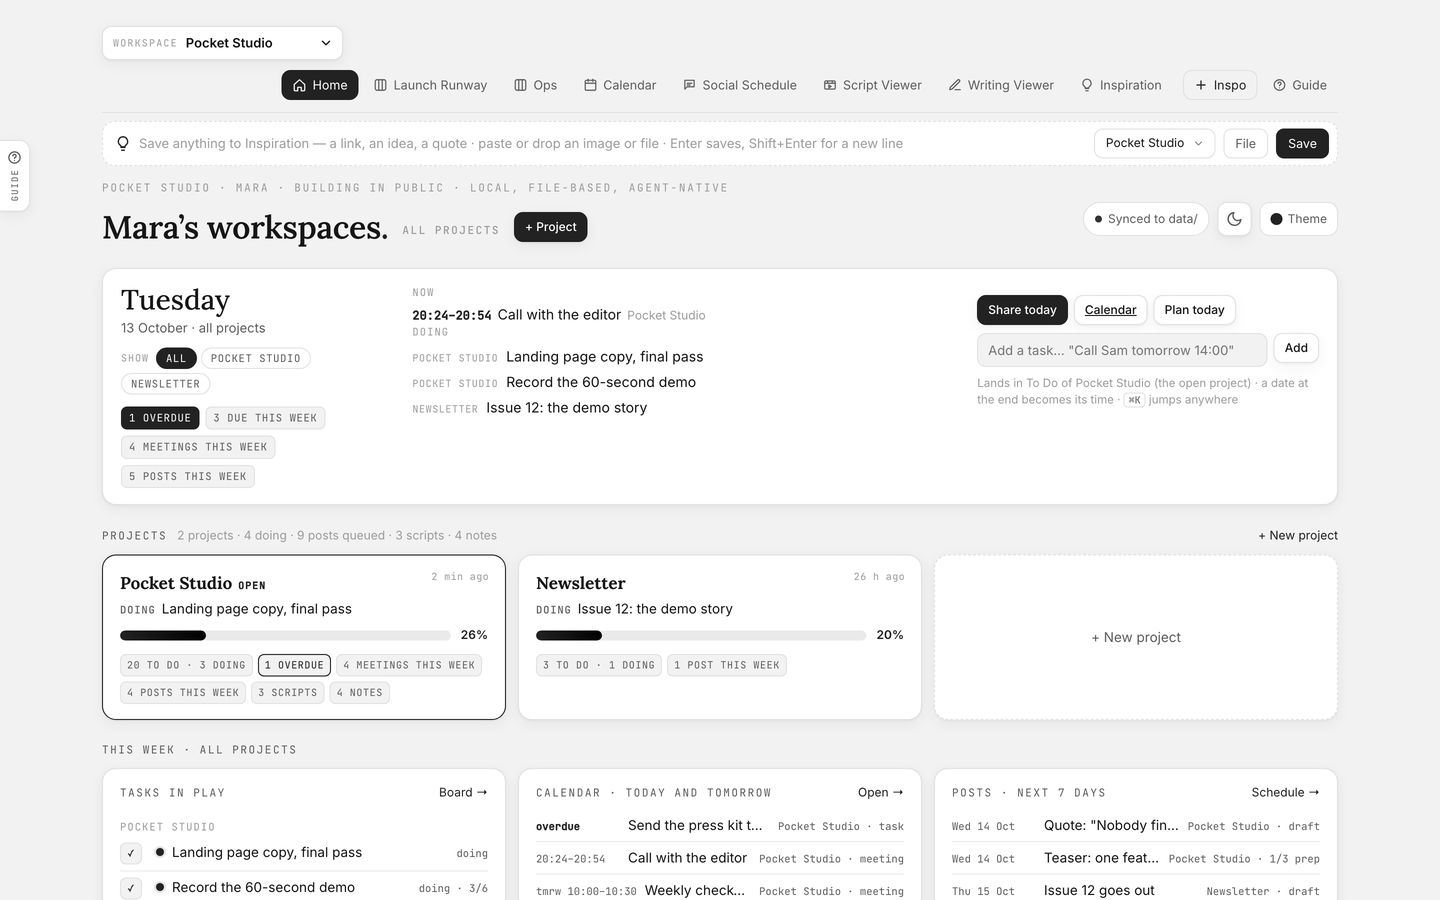Click the File button
1440x900 pixels.
coord(1245,143)
